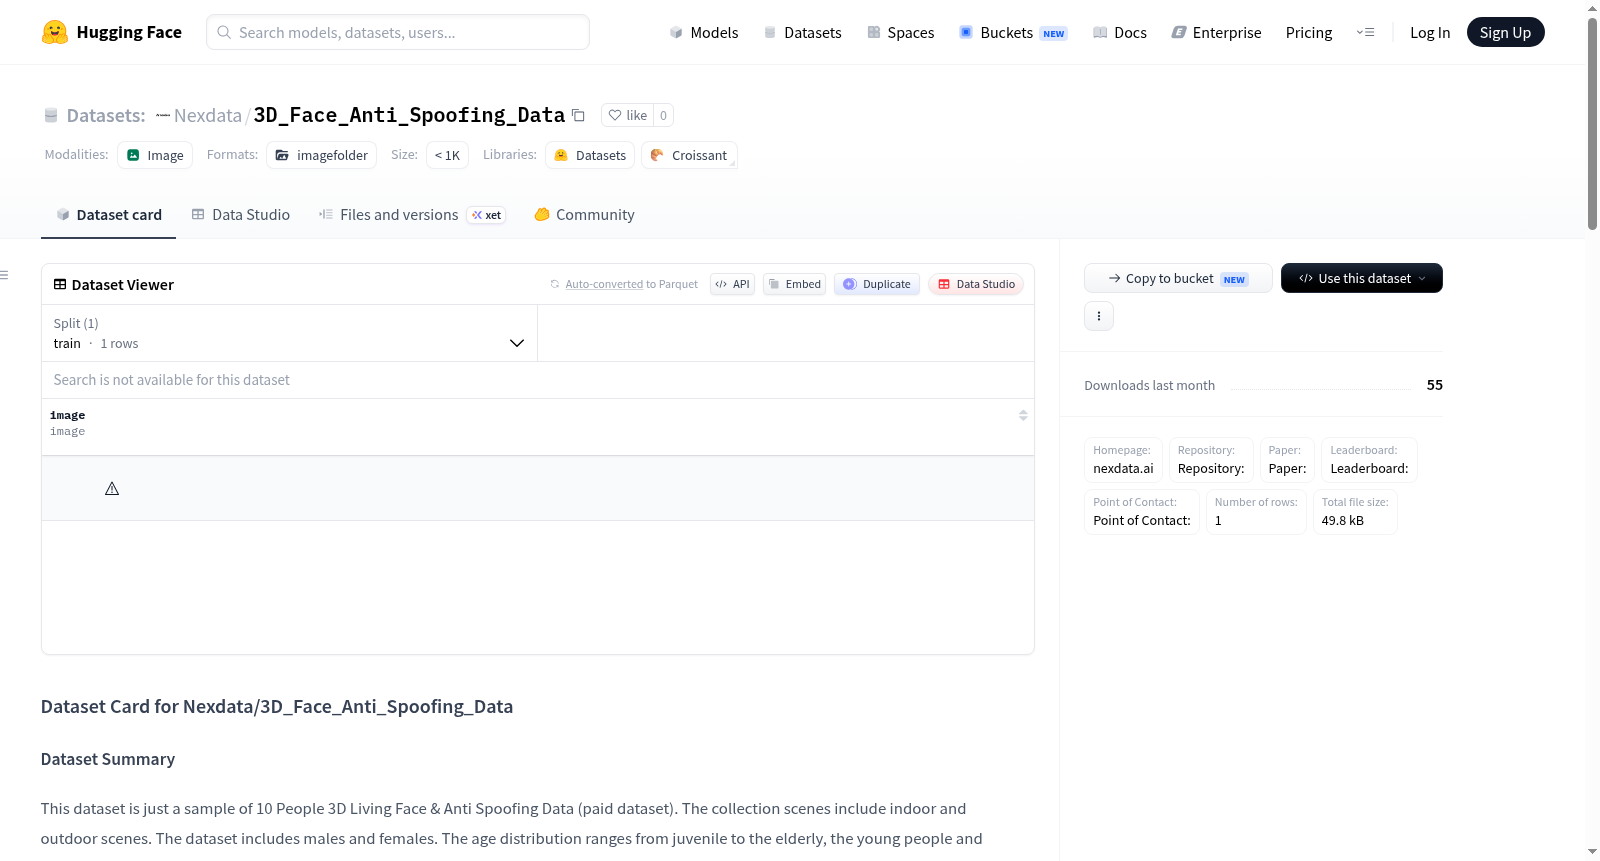The width and height of the screenshot is (1600, 861).
Task: Open the Community tab
Action: pyautogui.click(x=584, y=215)
